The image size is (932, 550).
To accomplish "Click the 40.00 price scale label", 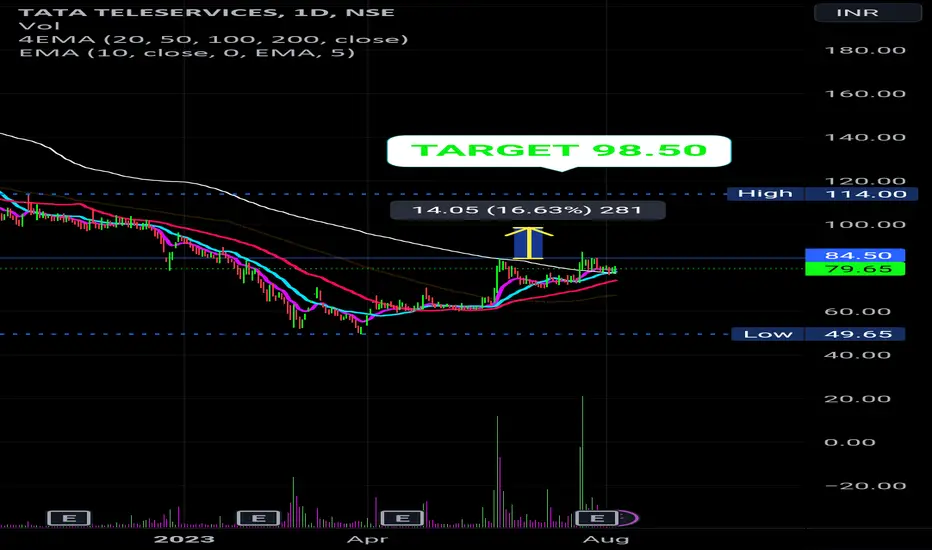I will 857,355.
